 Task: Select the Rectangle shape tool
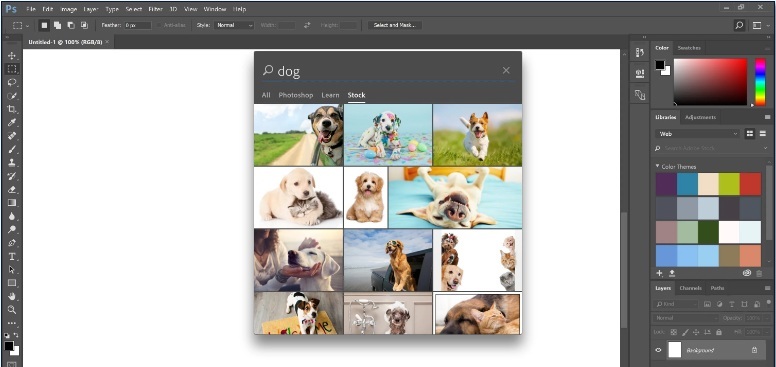(12, 282)
